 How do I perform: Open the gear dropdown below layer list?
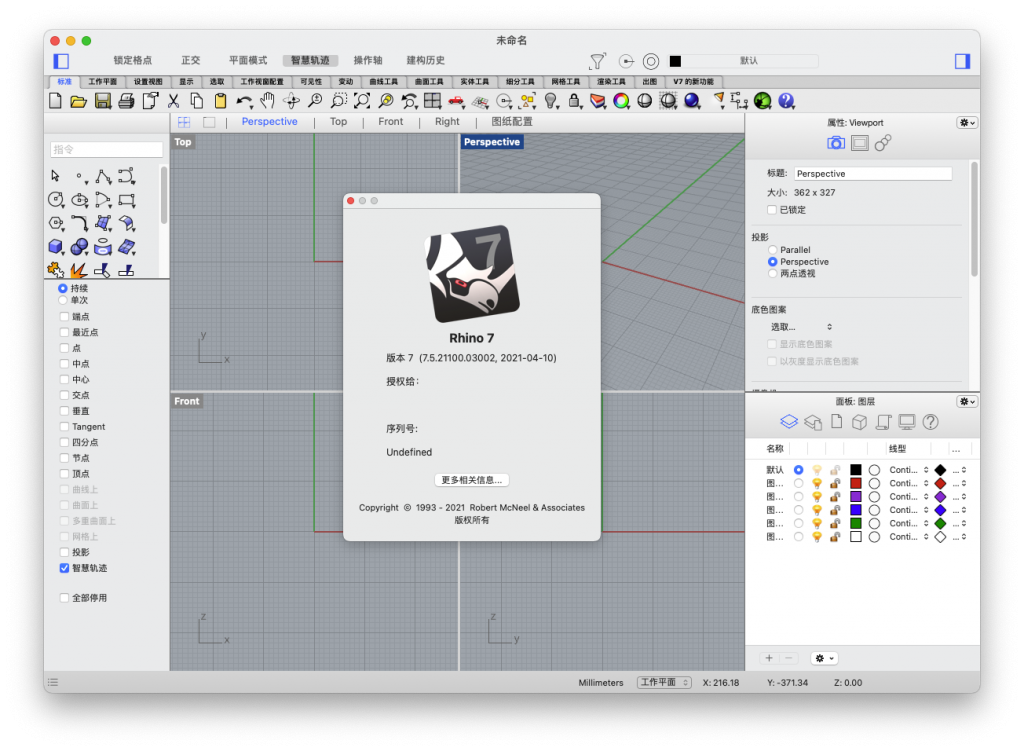click(825, 658)
